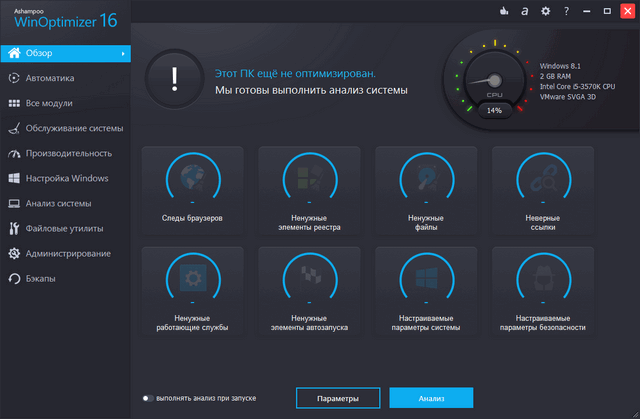The image size is (640, 419).
Task: Open Обслуживание системы in the sidebar
Action: pos(74,127)
